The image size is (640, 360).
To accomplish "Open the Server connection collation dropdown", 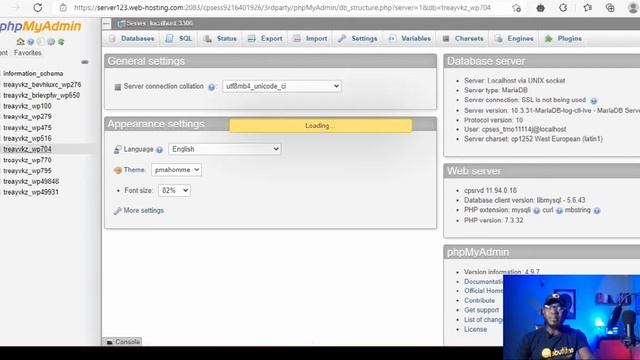I will (282, 86).
